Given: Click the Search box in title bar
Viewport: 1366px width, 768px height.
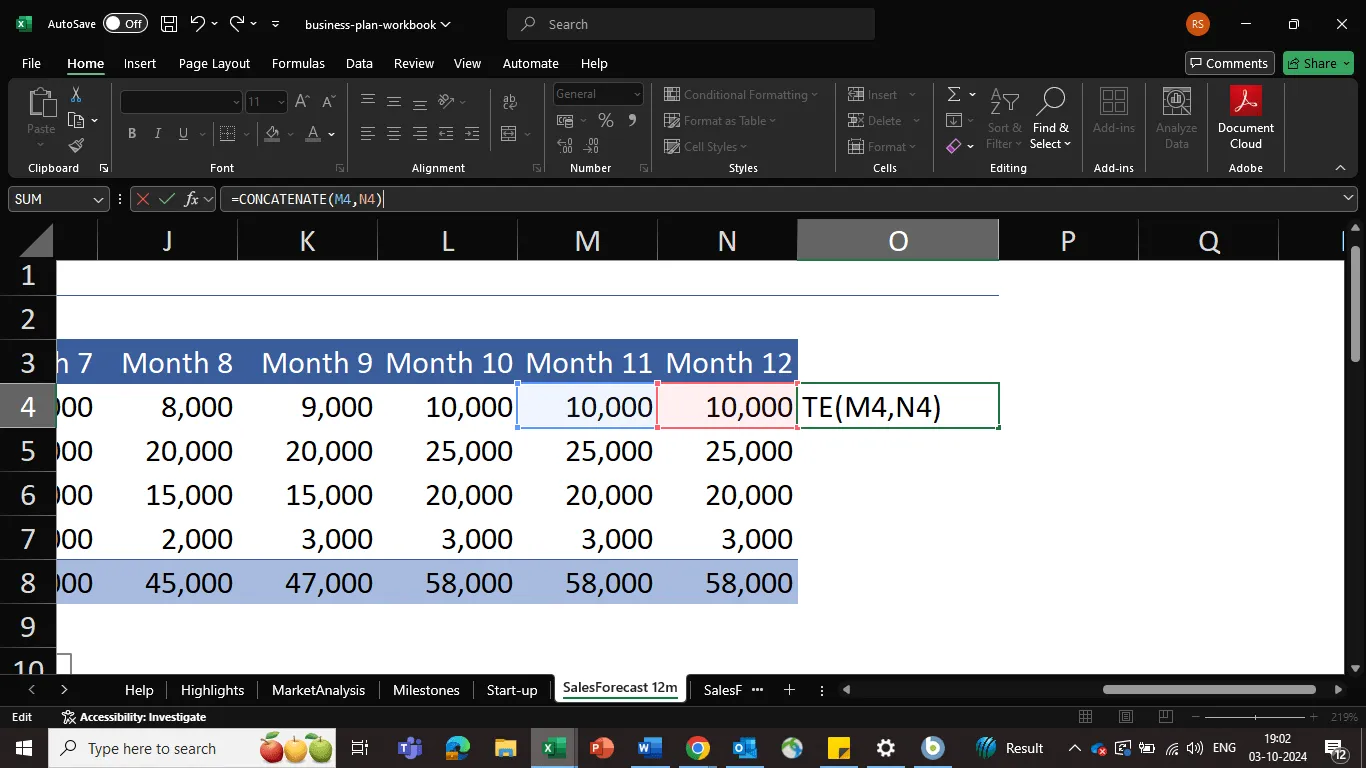Looking at the screenshot, I should point(691,24).
